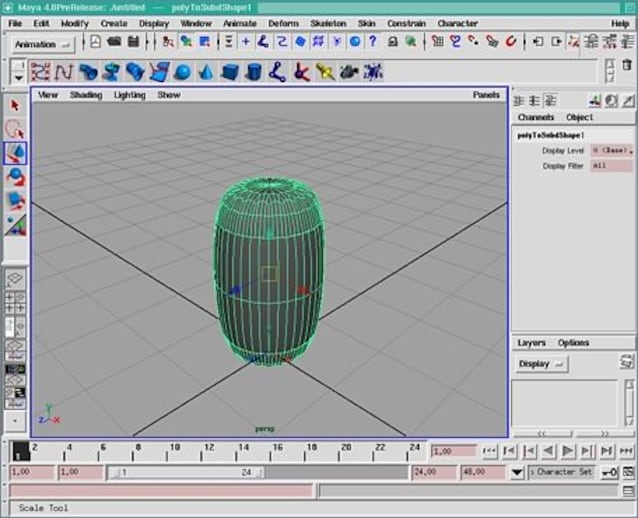Open the Animation menu set dropdown
Viewport: 638px width, 518px height.
(44, 44)
